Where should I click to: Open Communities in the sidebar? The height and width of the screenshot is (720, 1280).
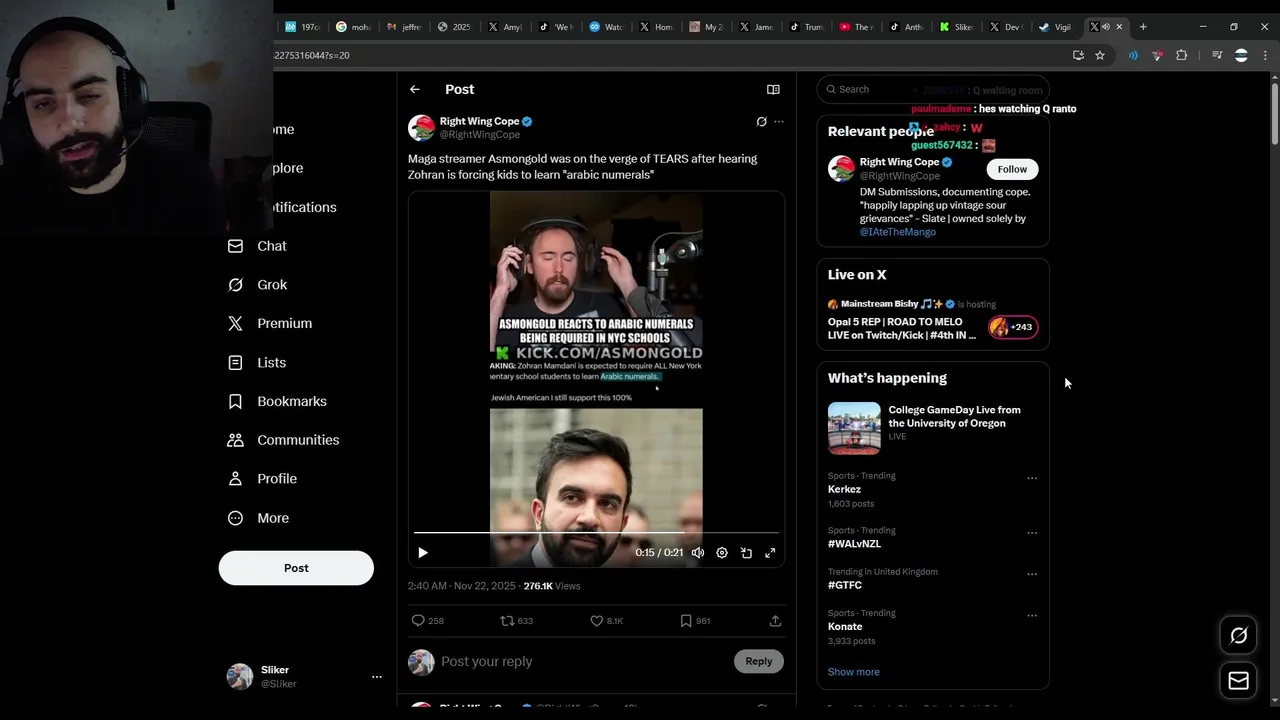coord(283,440)
